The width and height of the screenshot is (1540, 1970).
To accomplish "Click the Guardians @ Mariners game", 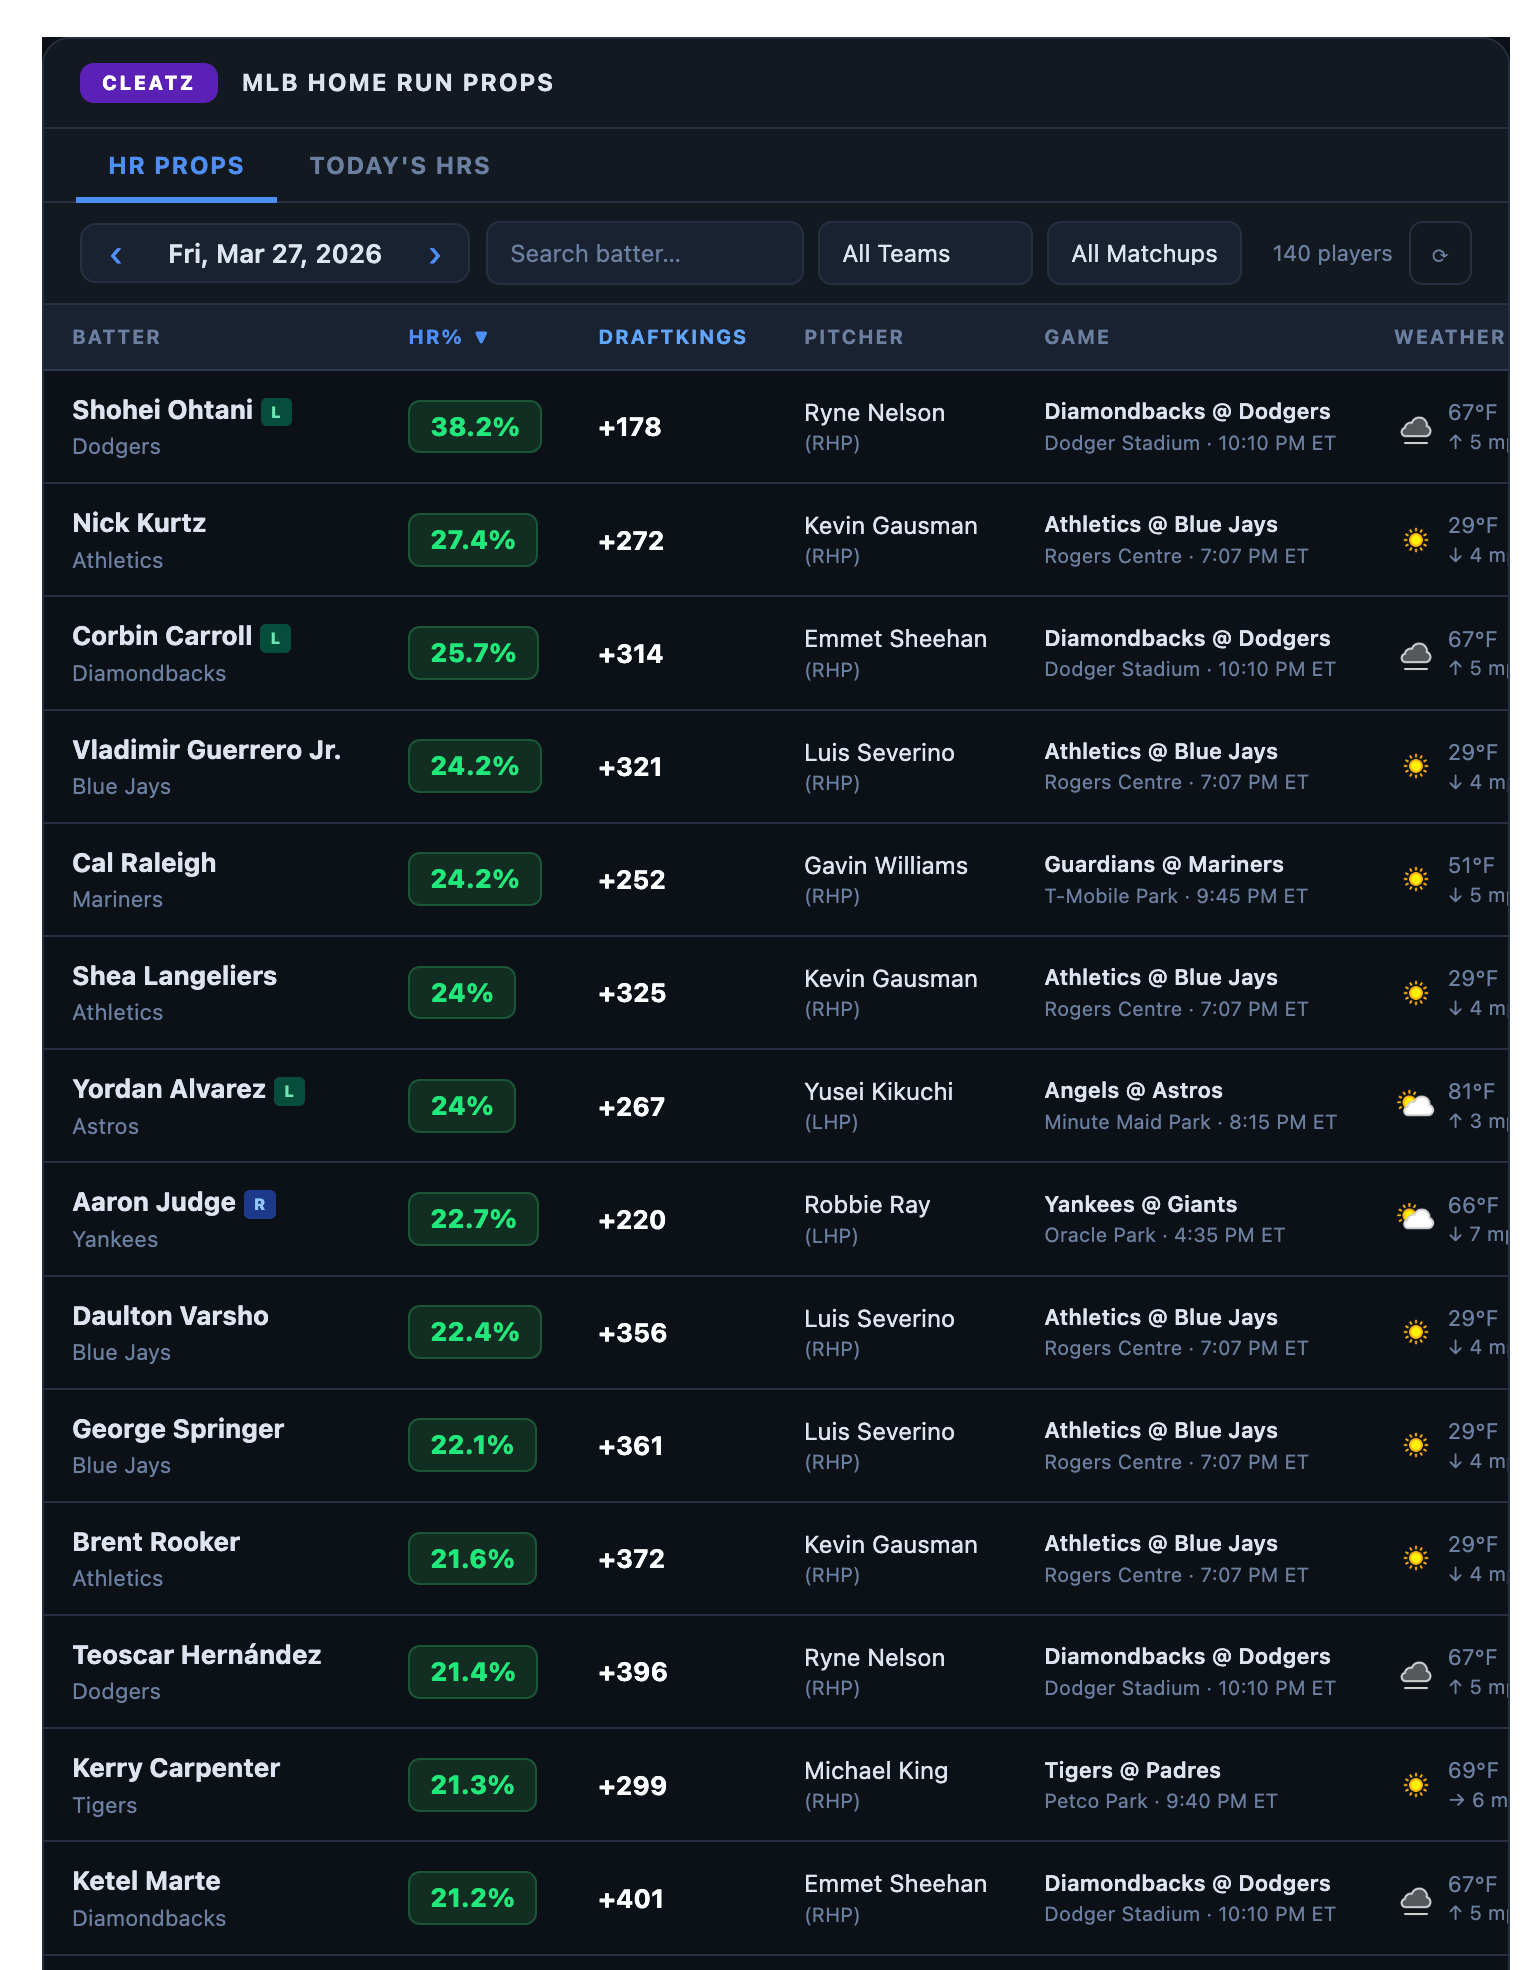I will (1164, 864).
